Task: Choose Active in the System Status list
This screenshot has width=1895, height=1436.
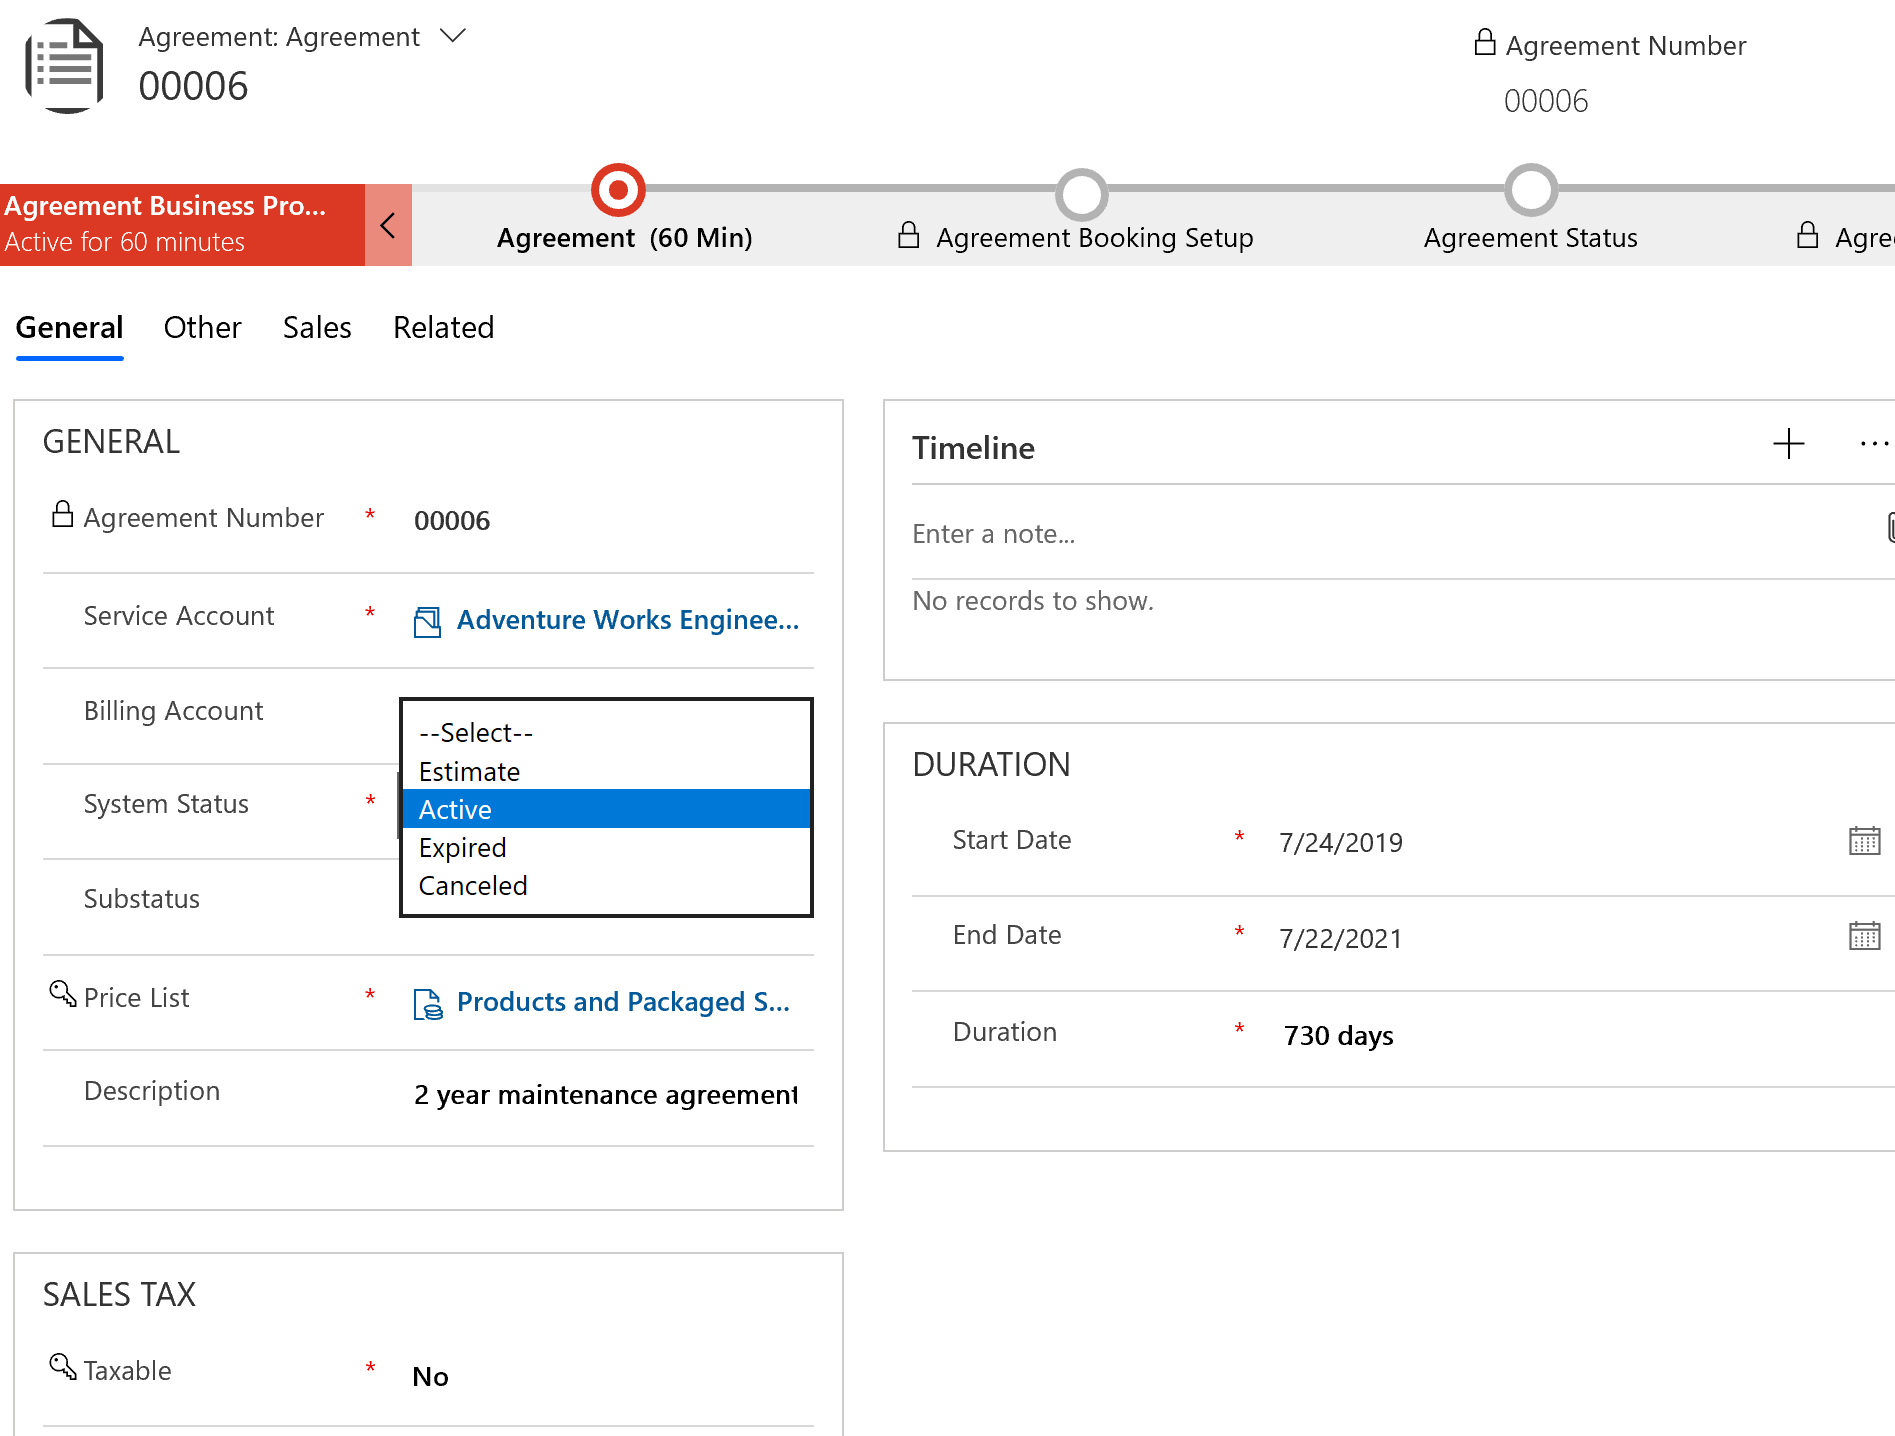Action: (606, 809)
